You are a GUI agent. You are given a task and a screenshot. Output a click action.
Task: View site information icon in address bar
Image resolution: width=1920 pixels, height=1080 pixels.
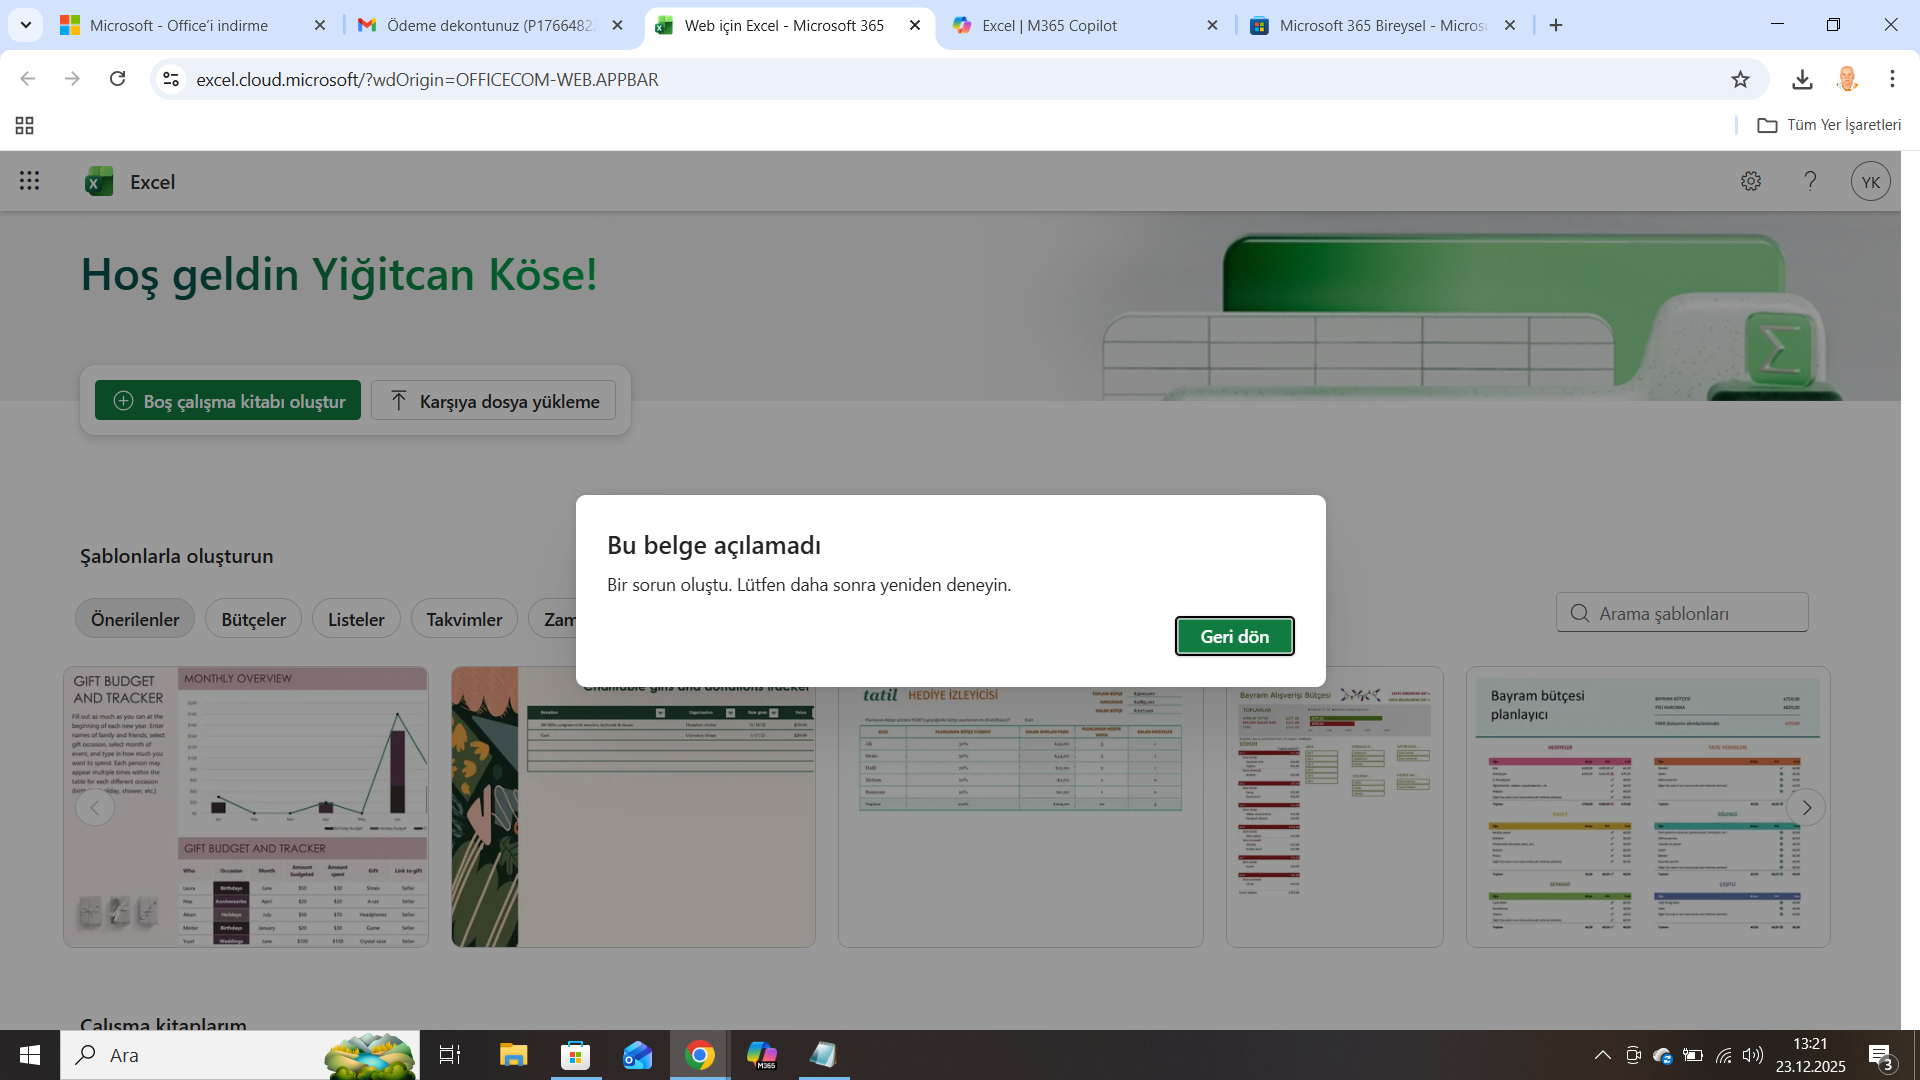click(x=171, y=79)
